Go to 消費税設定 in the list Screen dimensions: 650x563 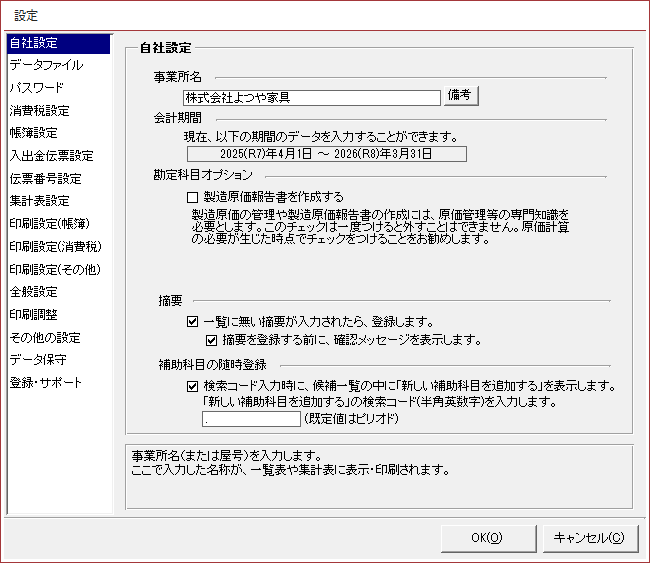40,111
